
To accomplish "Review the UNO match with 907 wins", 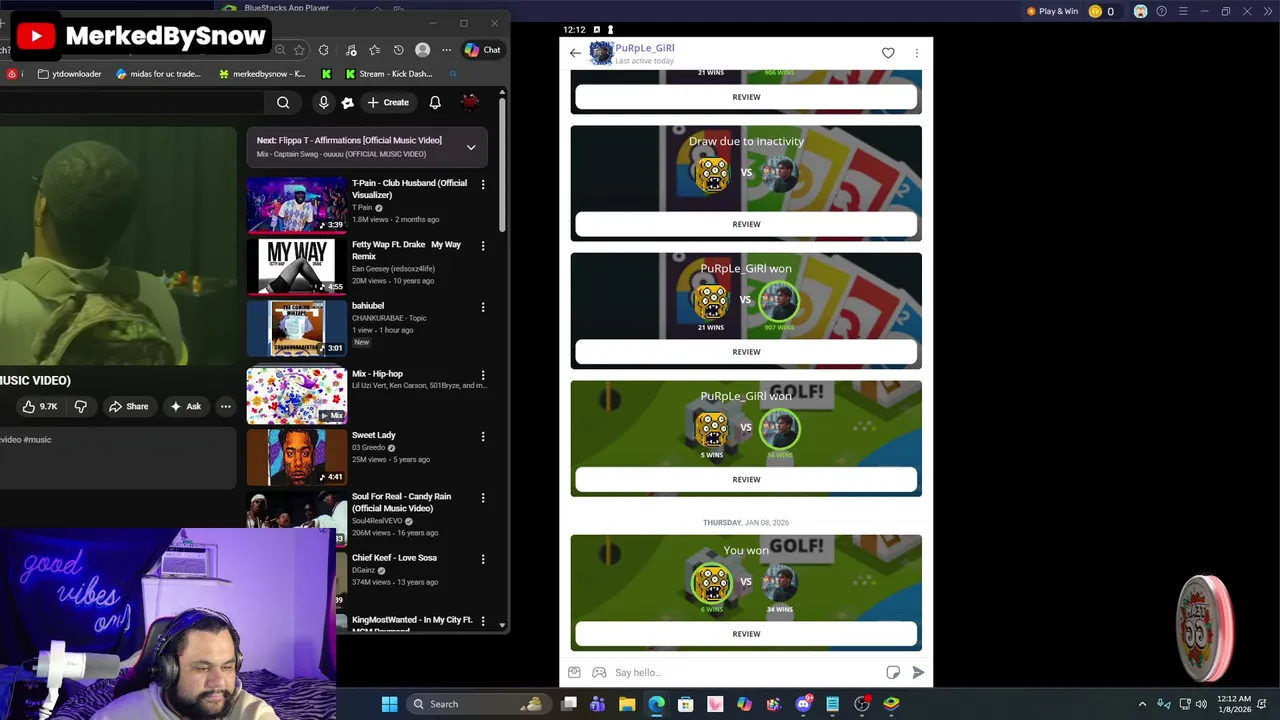I will click(746, 352).
